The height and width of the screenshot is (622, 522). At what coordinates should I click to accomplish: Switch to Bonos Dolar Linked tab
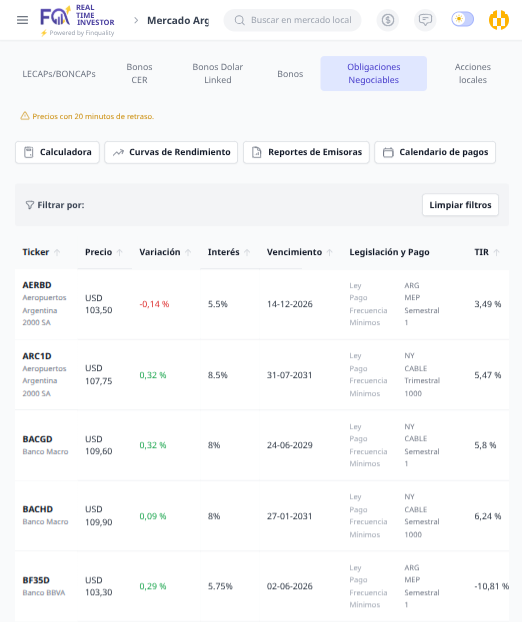217,73
